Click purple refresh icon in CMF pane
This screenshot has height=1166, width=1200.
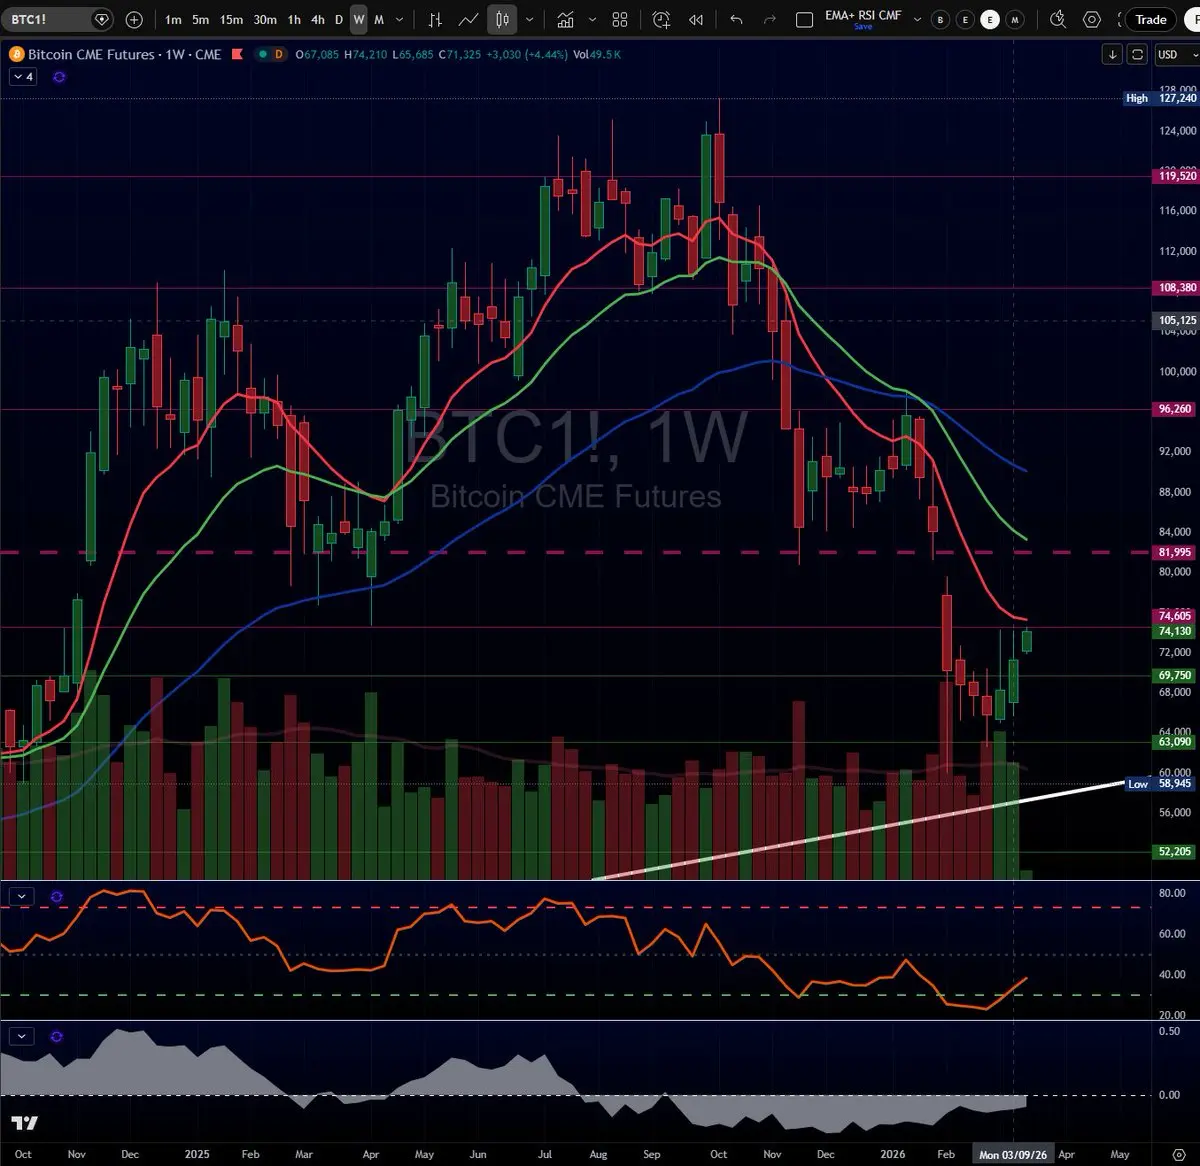[x=56, y=1036]
